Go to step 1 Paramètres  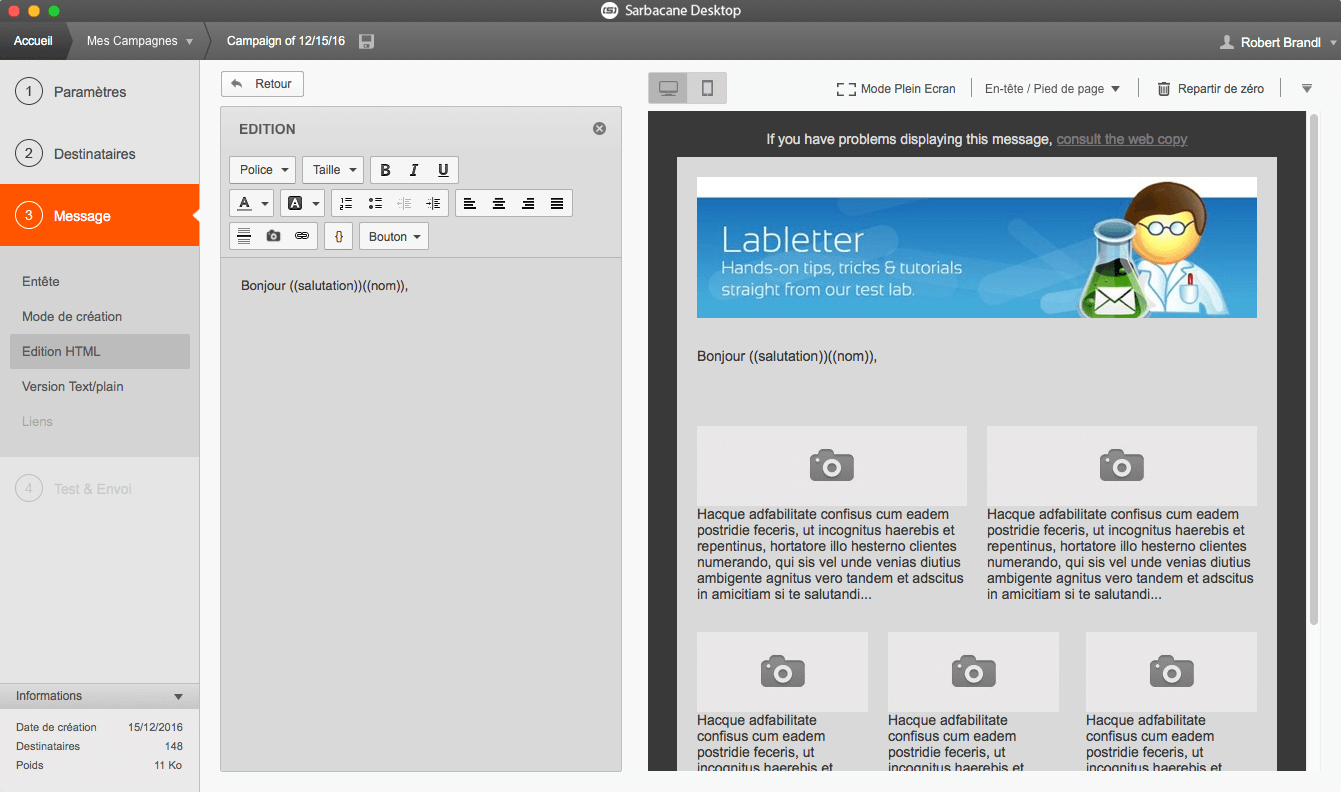[99, 92]
